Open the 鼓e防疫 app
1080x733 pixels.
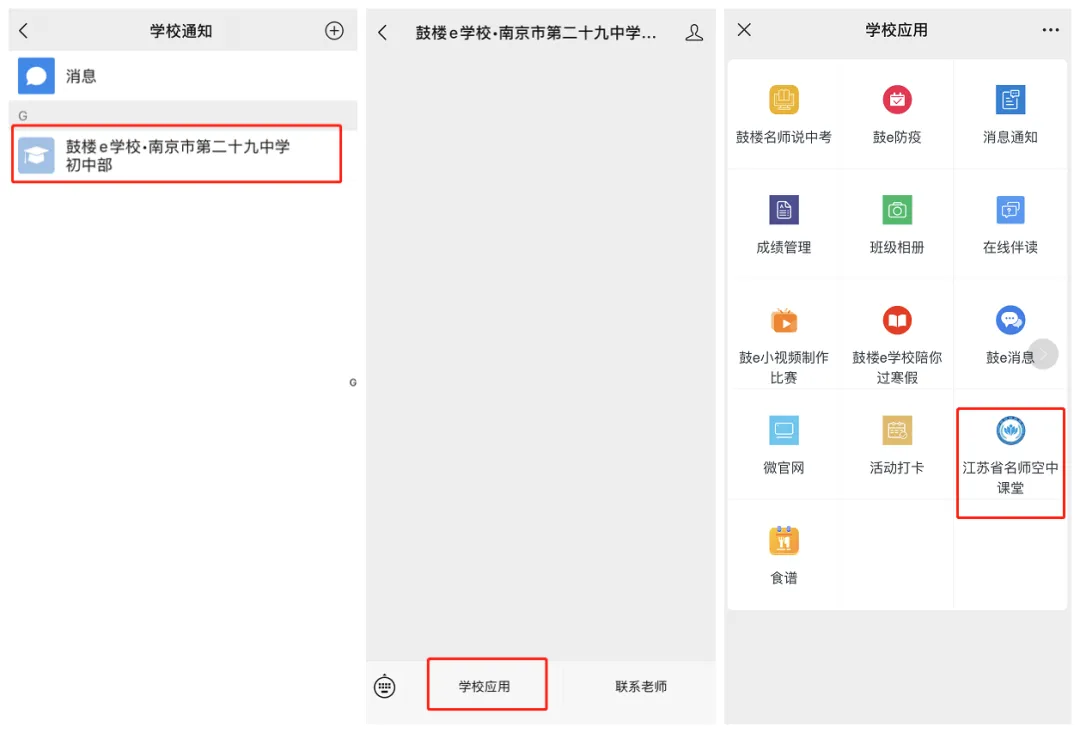[897, 112]
